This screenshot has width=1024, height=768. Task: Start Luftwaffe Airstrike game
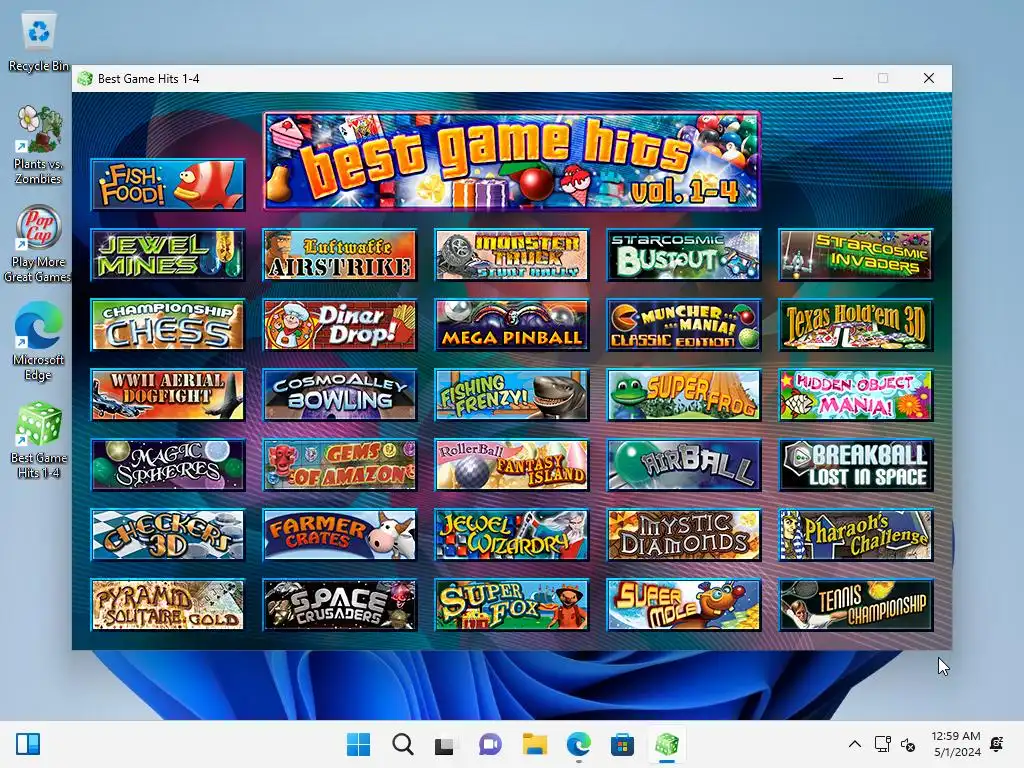340,255
